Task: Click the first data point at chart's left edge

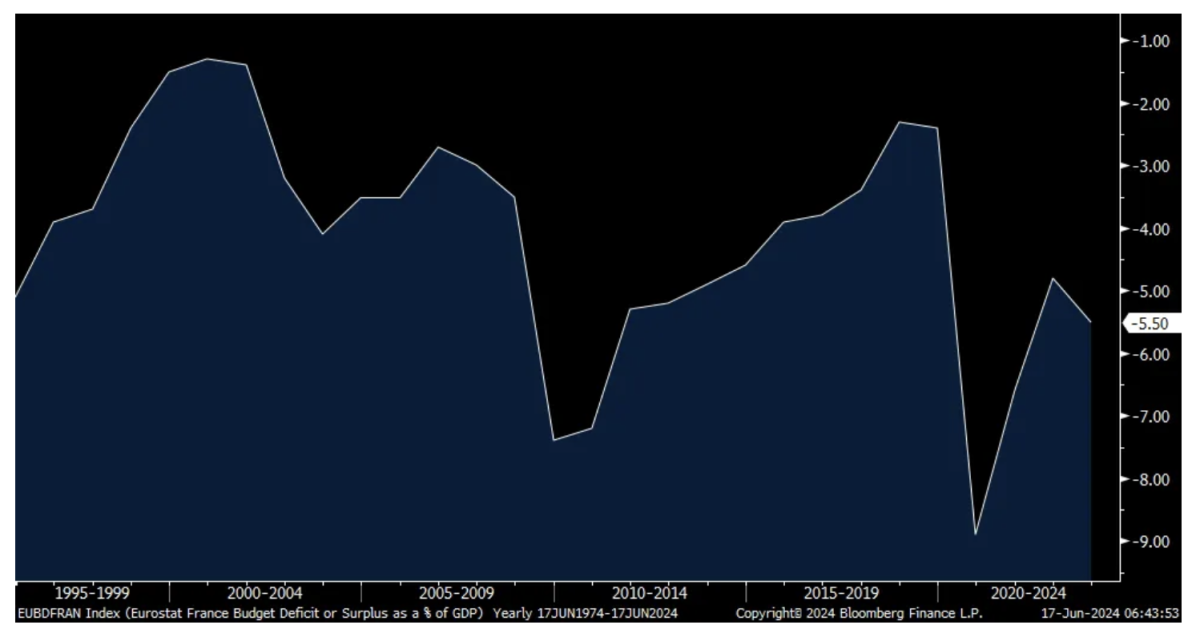Action: [17, 297]
